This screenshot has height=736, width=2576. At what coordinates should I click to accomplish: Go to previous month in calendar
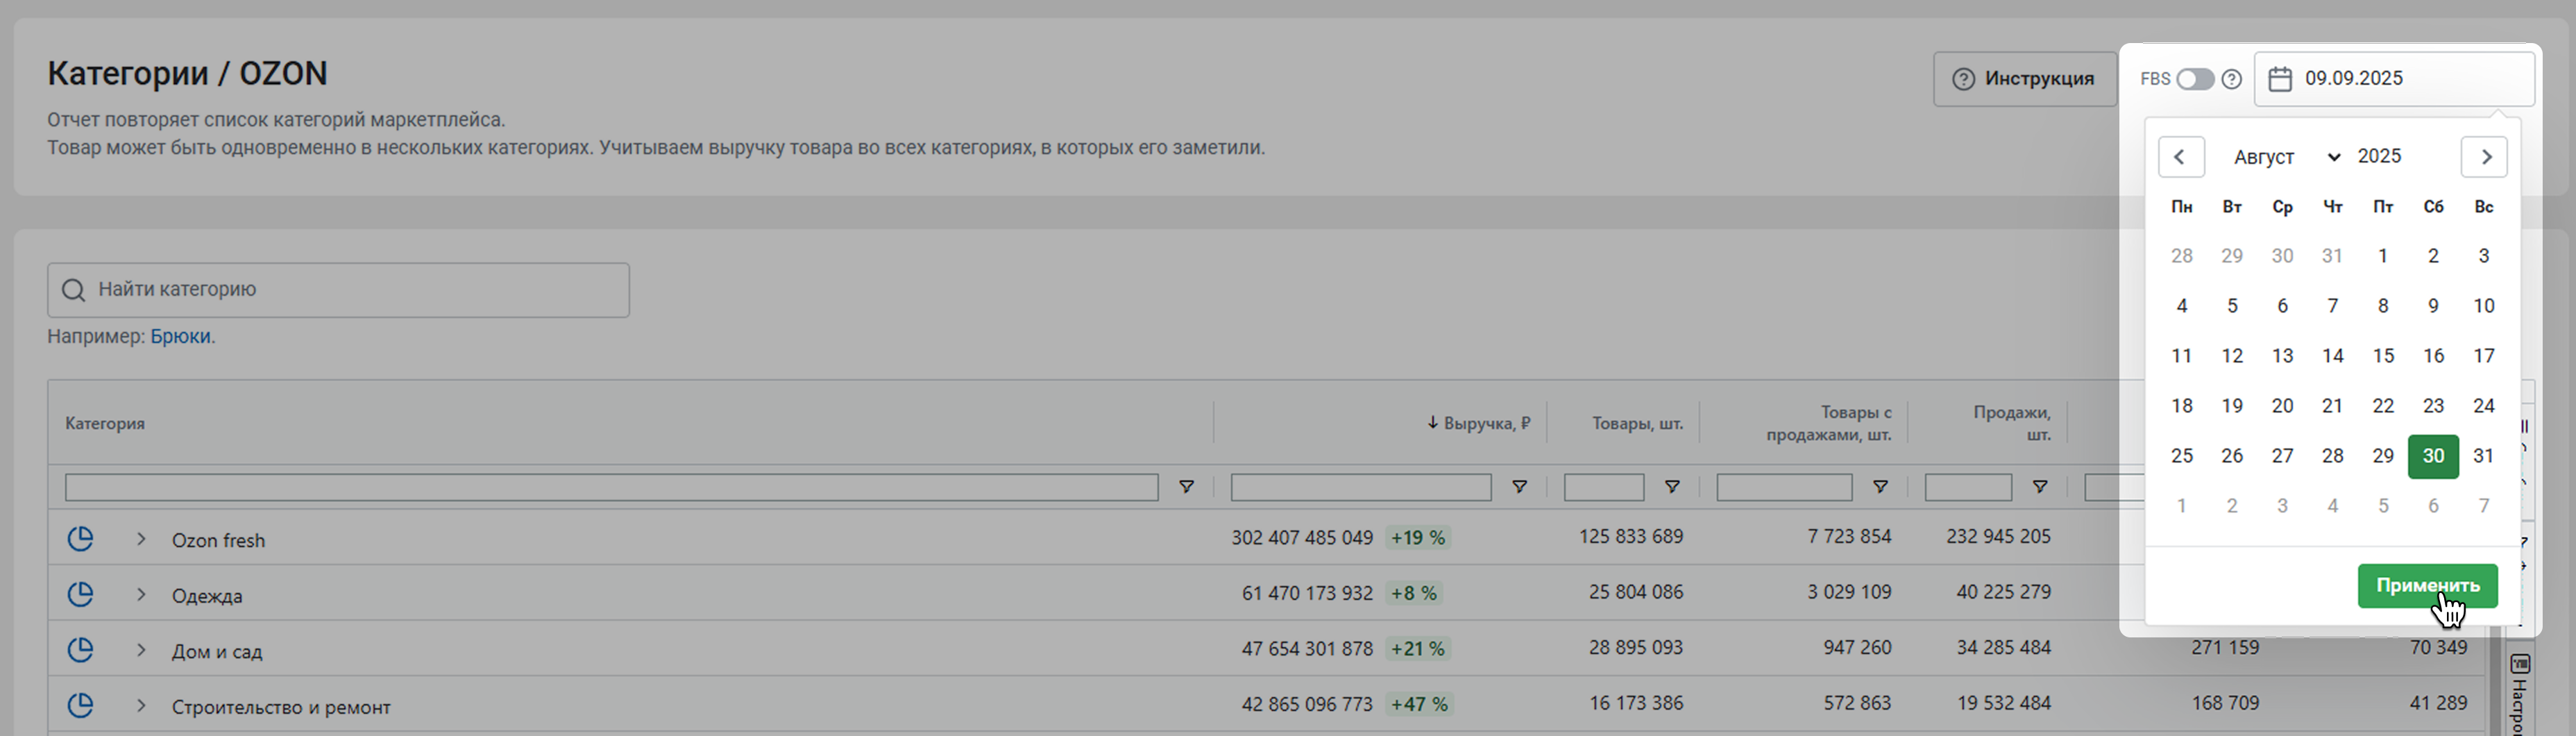tap(2181, 157)
